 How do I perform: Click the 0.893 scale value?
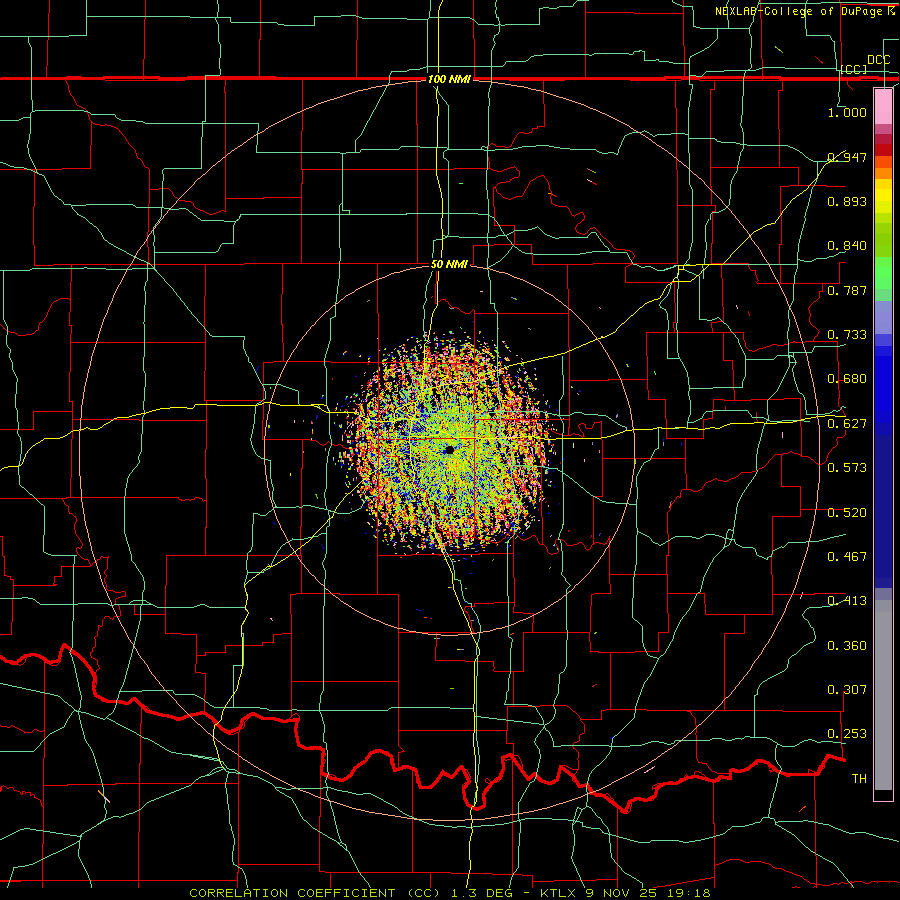pos(847,201)
